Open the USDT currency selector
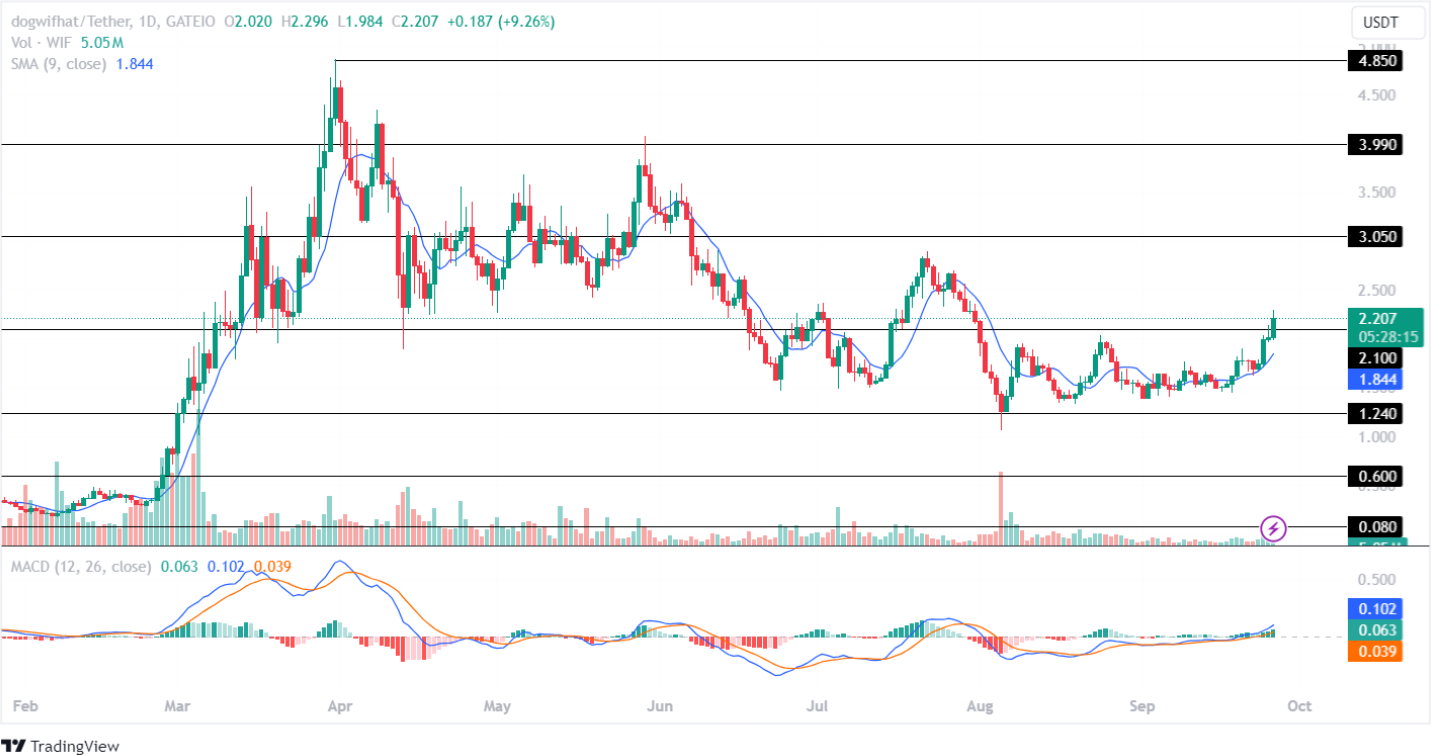This screenshot has width=1433, height=755. [1385, 21]
